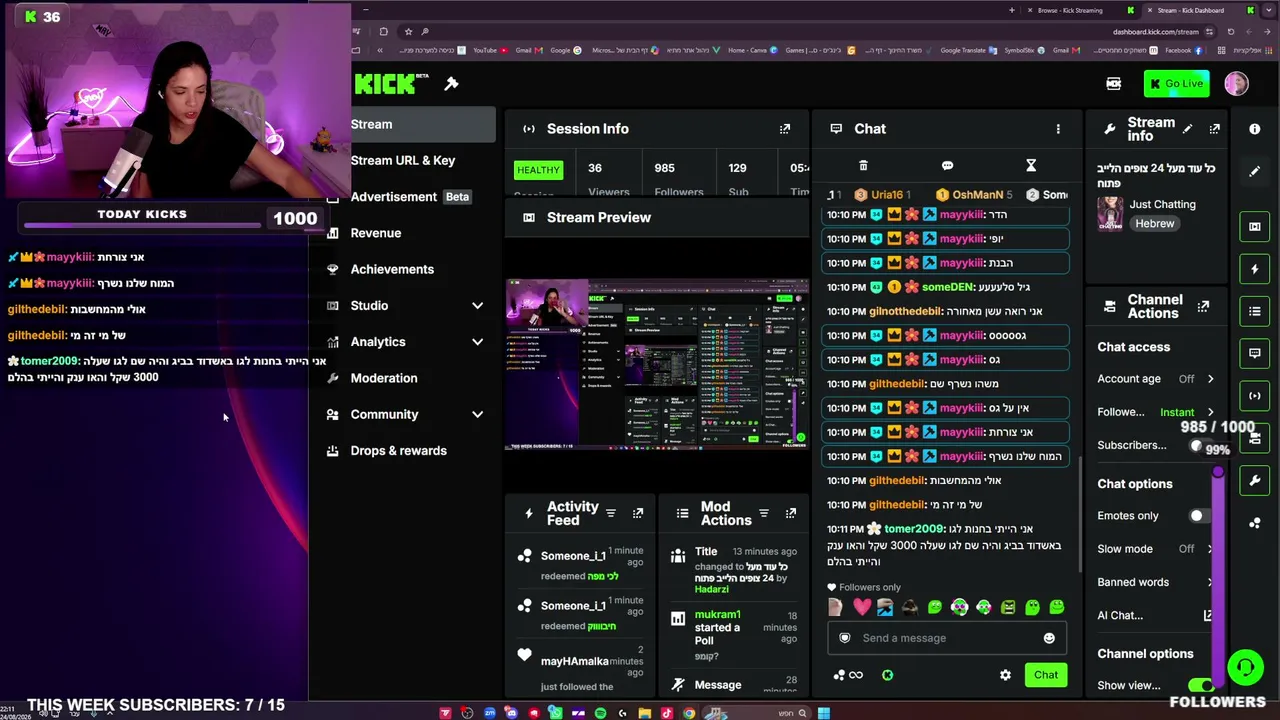
Task: Open the green support headset button
Action: 1245,666
